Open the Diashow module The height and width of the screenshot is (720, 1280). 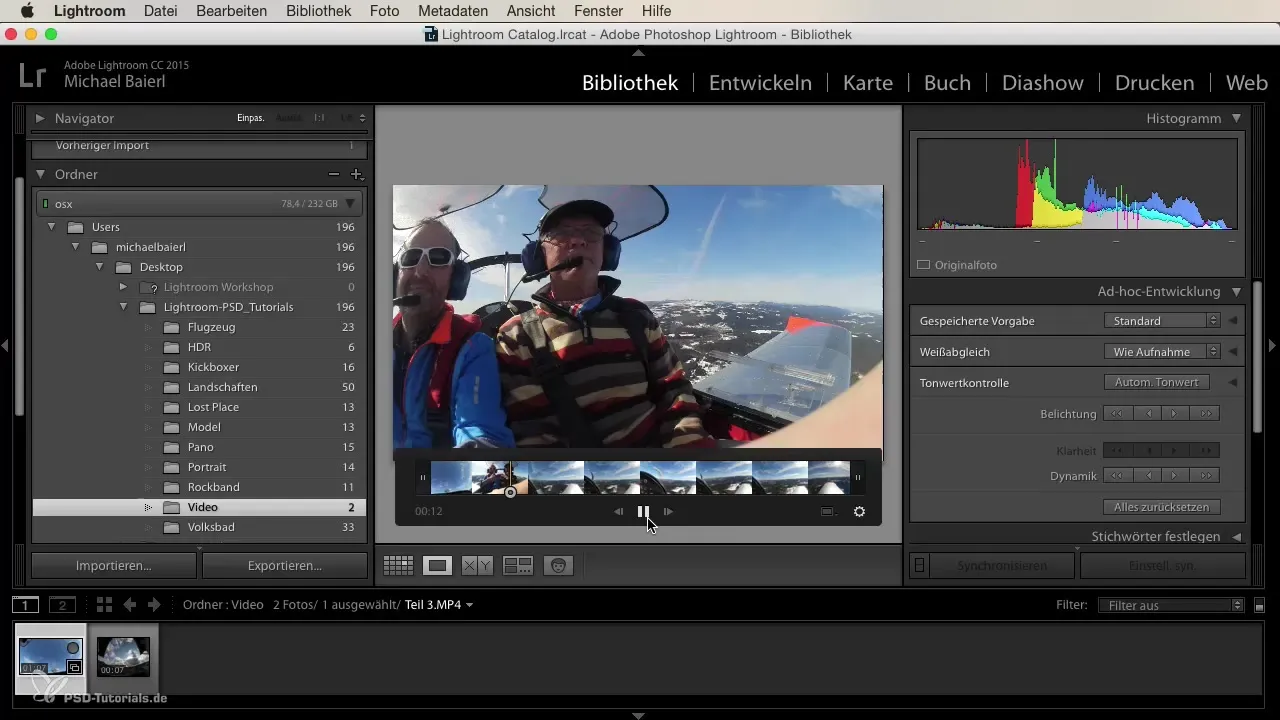coord(1043,83)
